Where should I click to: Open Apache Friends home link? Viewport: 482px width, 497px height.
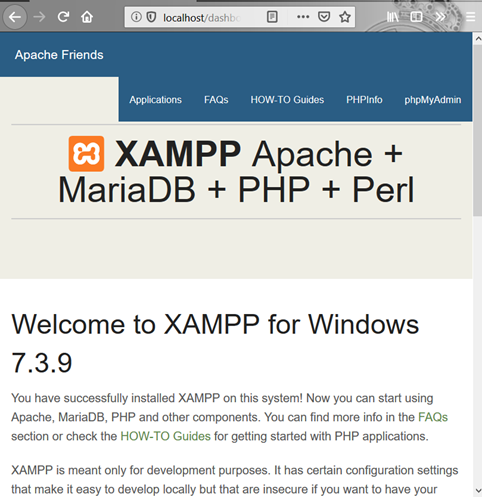tap(59, 55)
